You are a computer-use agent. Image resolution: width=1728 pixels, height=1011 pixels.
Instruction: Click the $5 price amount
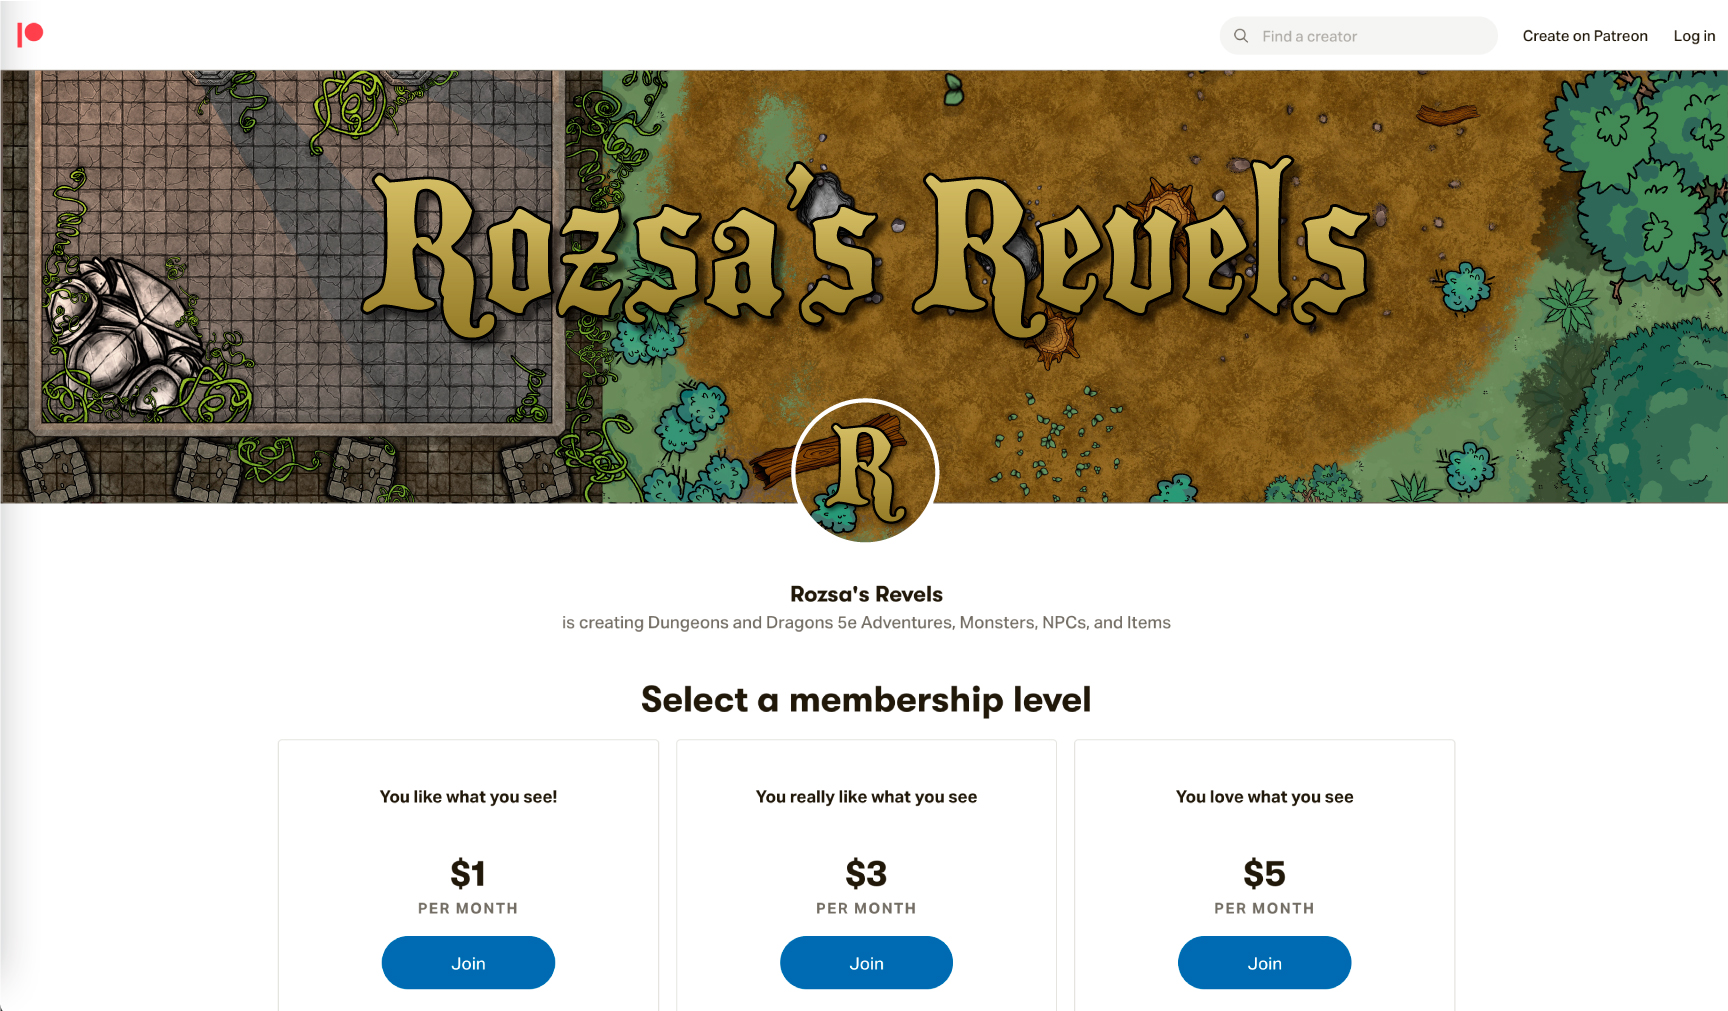[1264, 874]
